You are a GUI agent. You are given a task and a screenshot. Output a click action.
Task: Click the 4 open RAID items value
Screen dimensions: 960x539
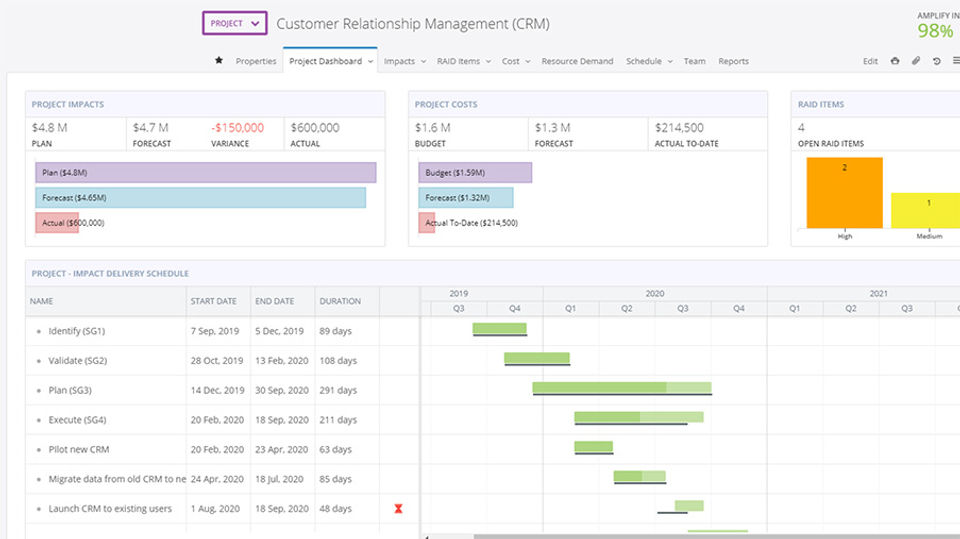pyautogui.click(x=801, y=127)
